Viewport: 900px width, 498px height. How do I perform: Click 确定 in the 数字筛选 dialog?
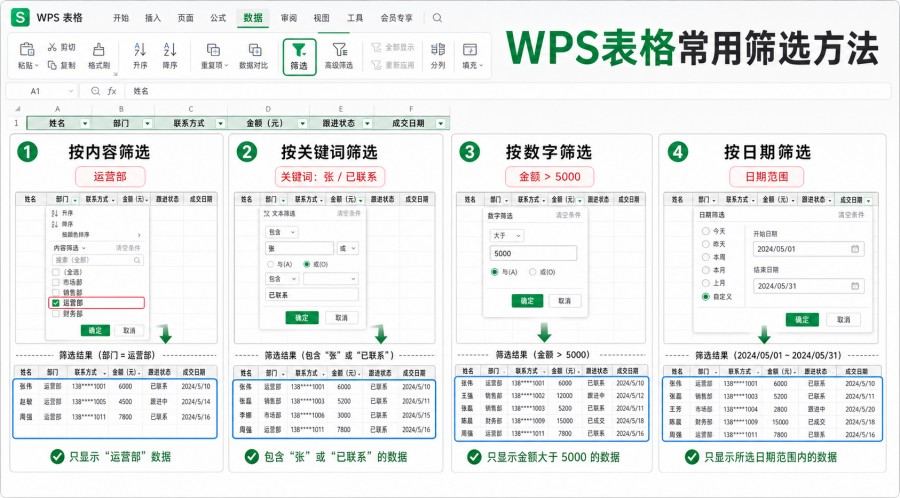pos(527,301)
